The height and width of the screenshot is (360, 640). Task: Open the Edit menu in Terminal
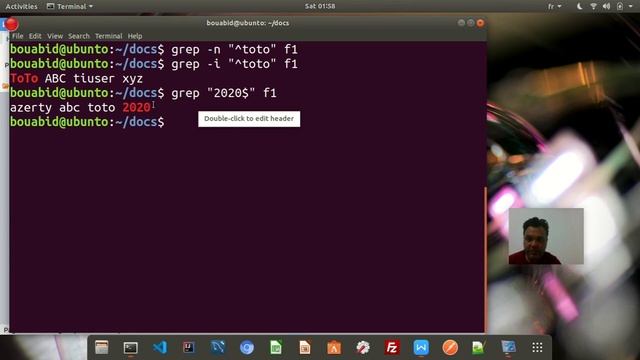tap(35, 36)
